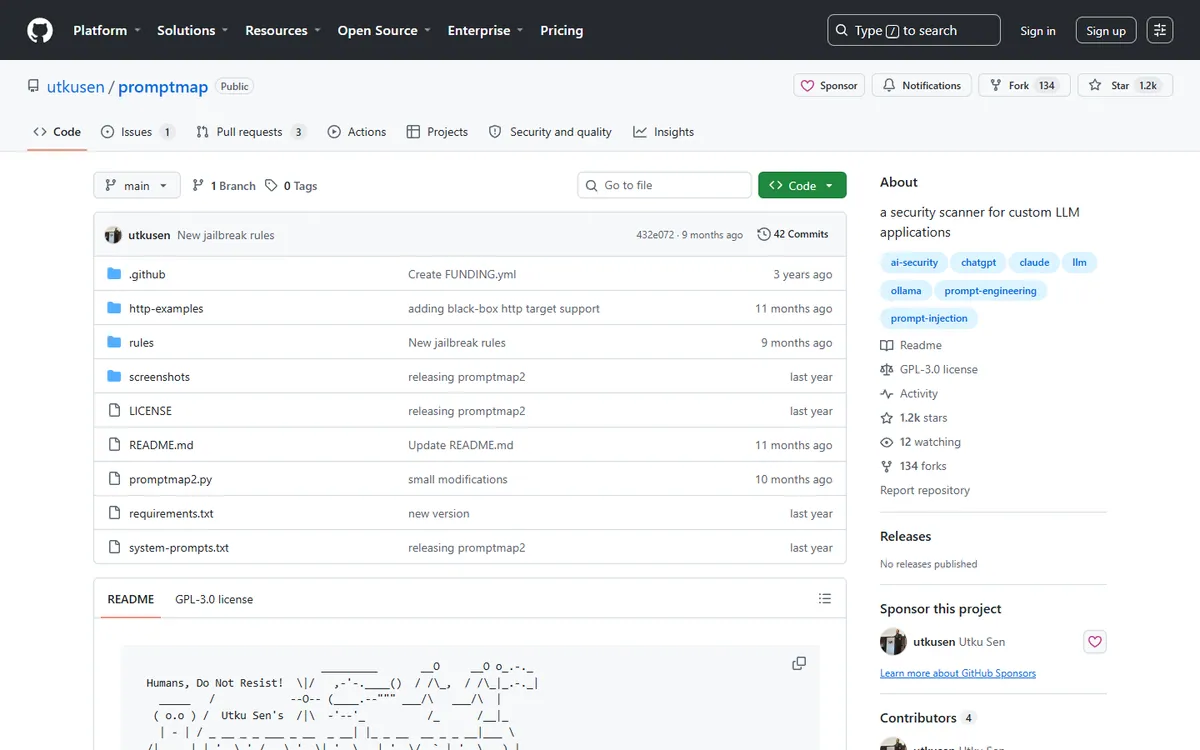The width and height of the screenshot is (1200, 750).
Task: Focus the Go to file input
Action: 664,185
